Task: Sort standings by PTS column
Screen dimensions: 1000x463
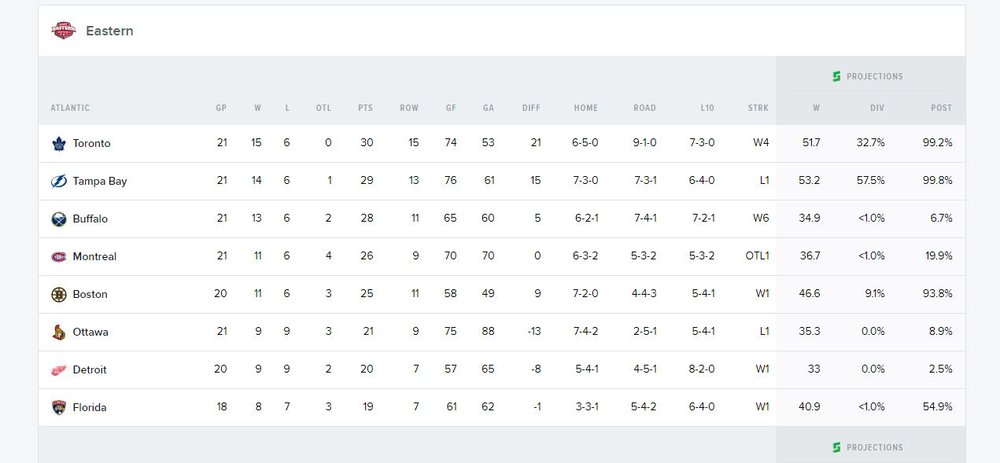Action: (x=365, y=108)
